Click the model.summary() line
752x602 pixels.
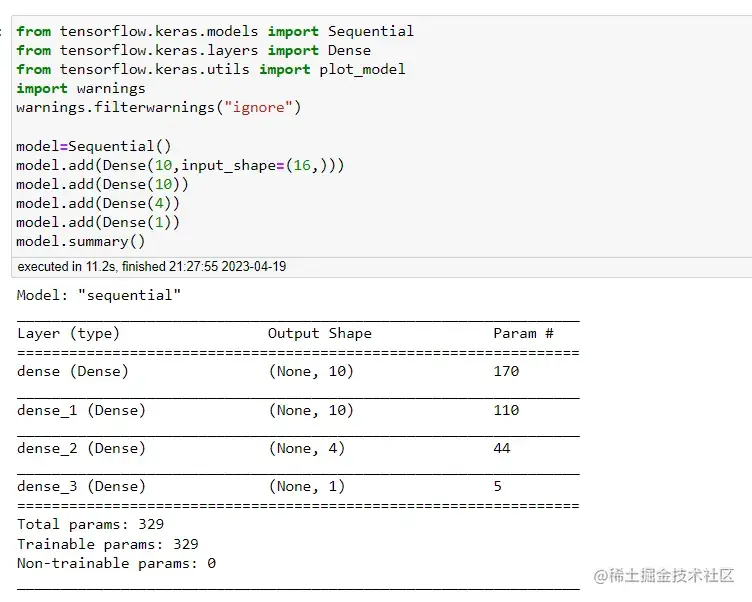click(81, 241)
